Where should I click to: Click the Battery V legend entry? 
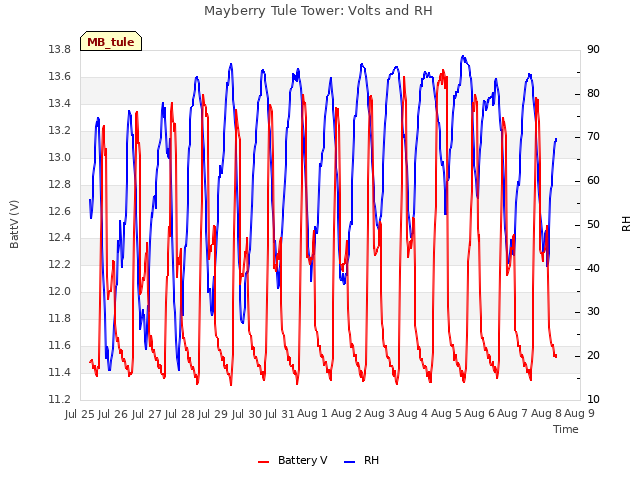(292, 460)
